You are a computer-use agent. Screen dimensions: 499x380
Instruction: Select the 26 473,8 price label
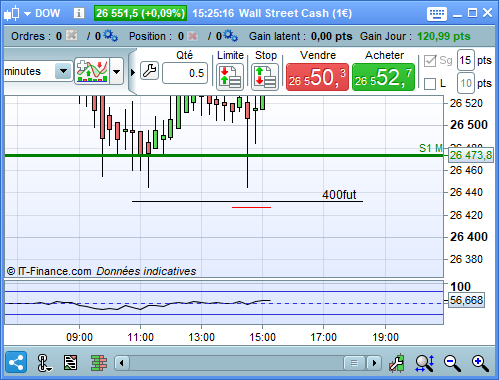tap(470, 155)
